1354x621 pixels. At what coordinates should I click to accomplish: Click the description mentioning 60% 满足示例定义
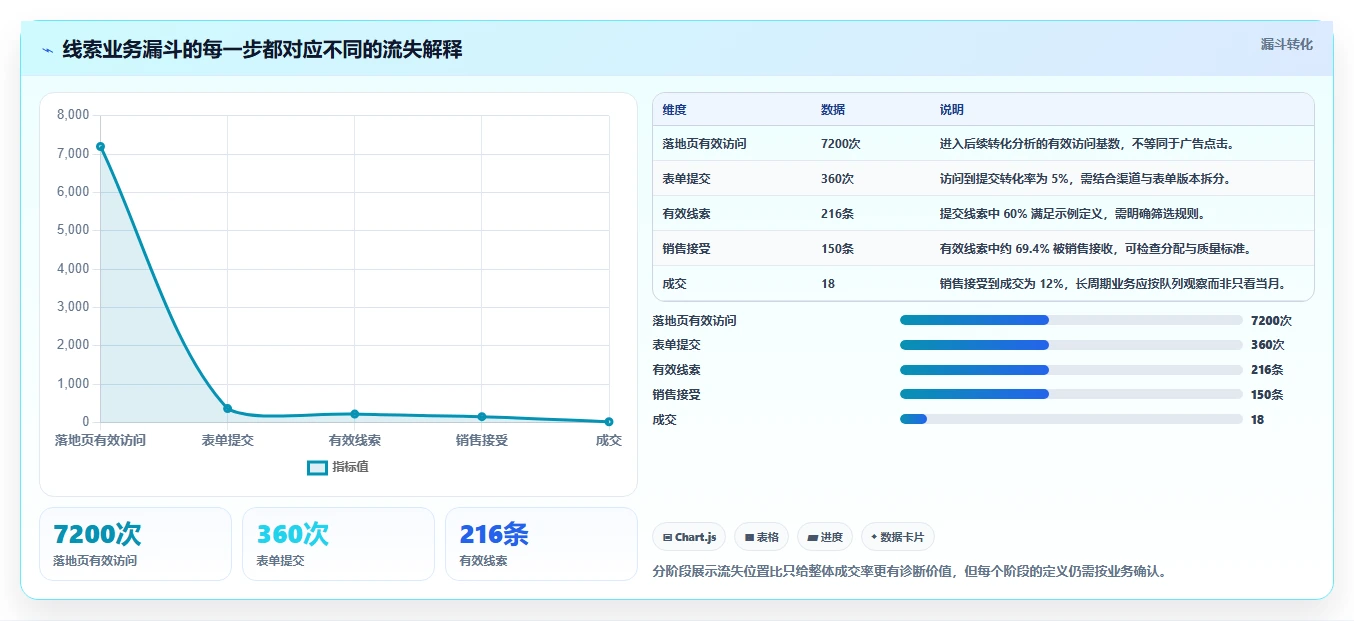pyautogui.click(x=1074, y=214)
